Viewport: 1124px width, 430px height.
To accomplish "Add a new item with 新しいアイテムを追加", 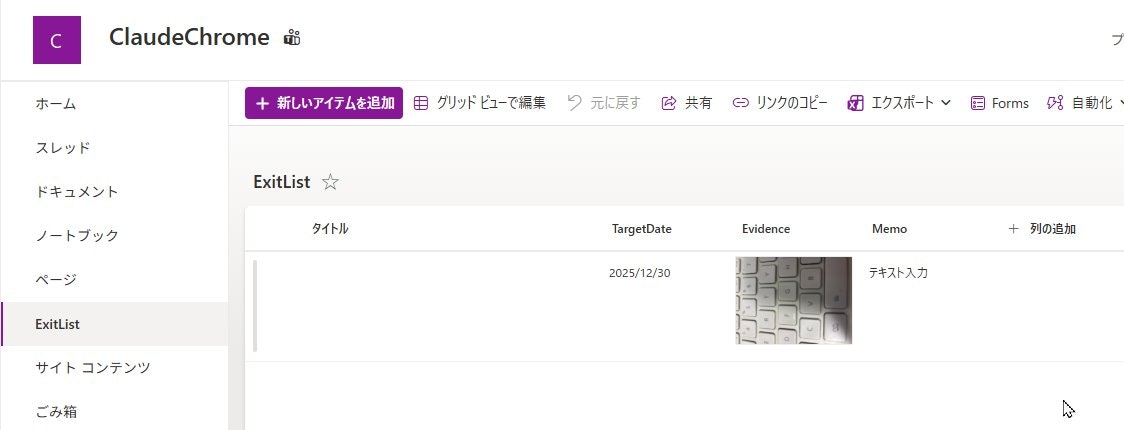I will (x=324, y=103).
